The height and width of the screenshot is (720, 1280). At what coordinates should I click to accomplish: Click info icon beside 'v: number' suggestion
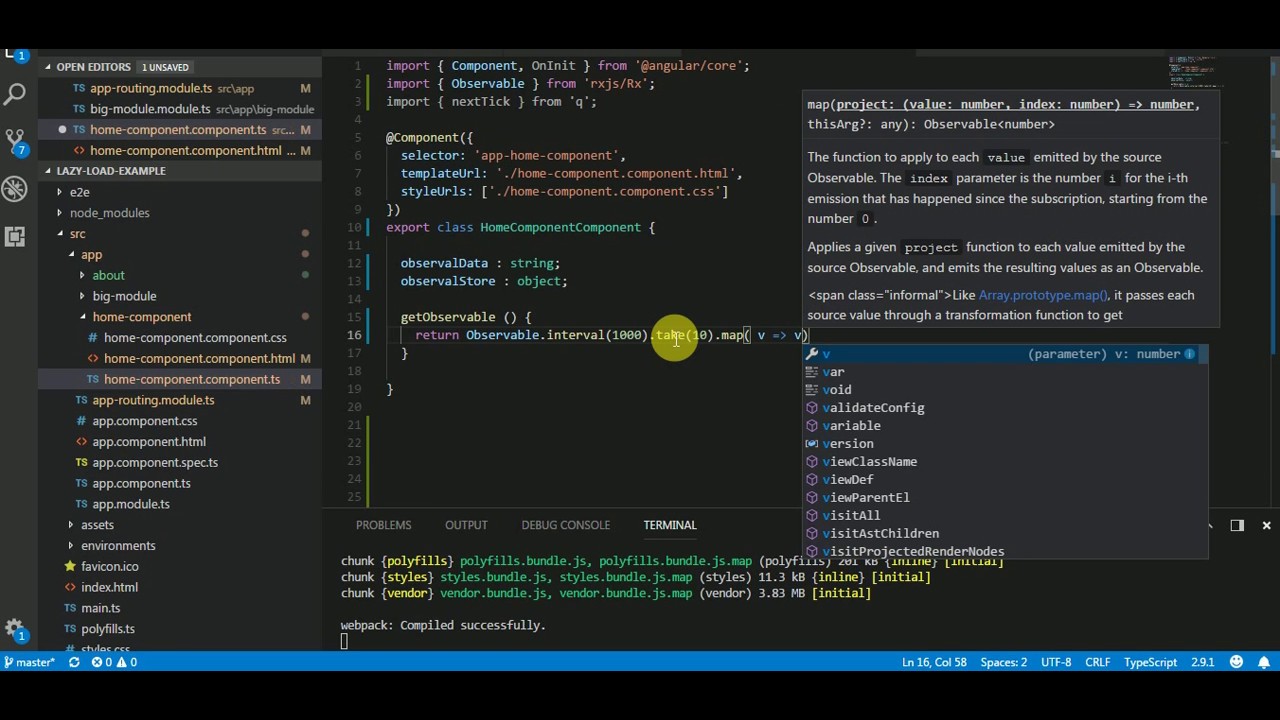coord(1189,354)
